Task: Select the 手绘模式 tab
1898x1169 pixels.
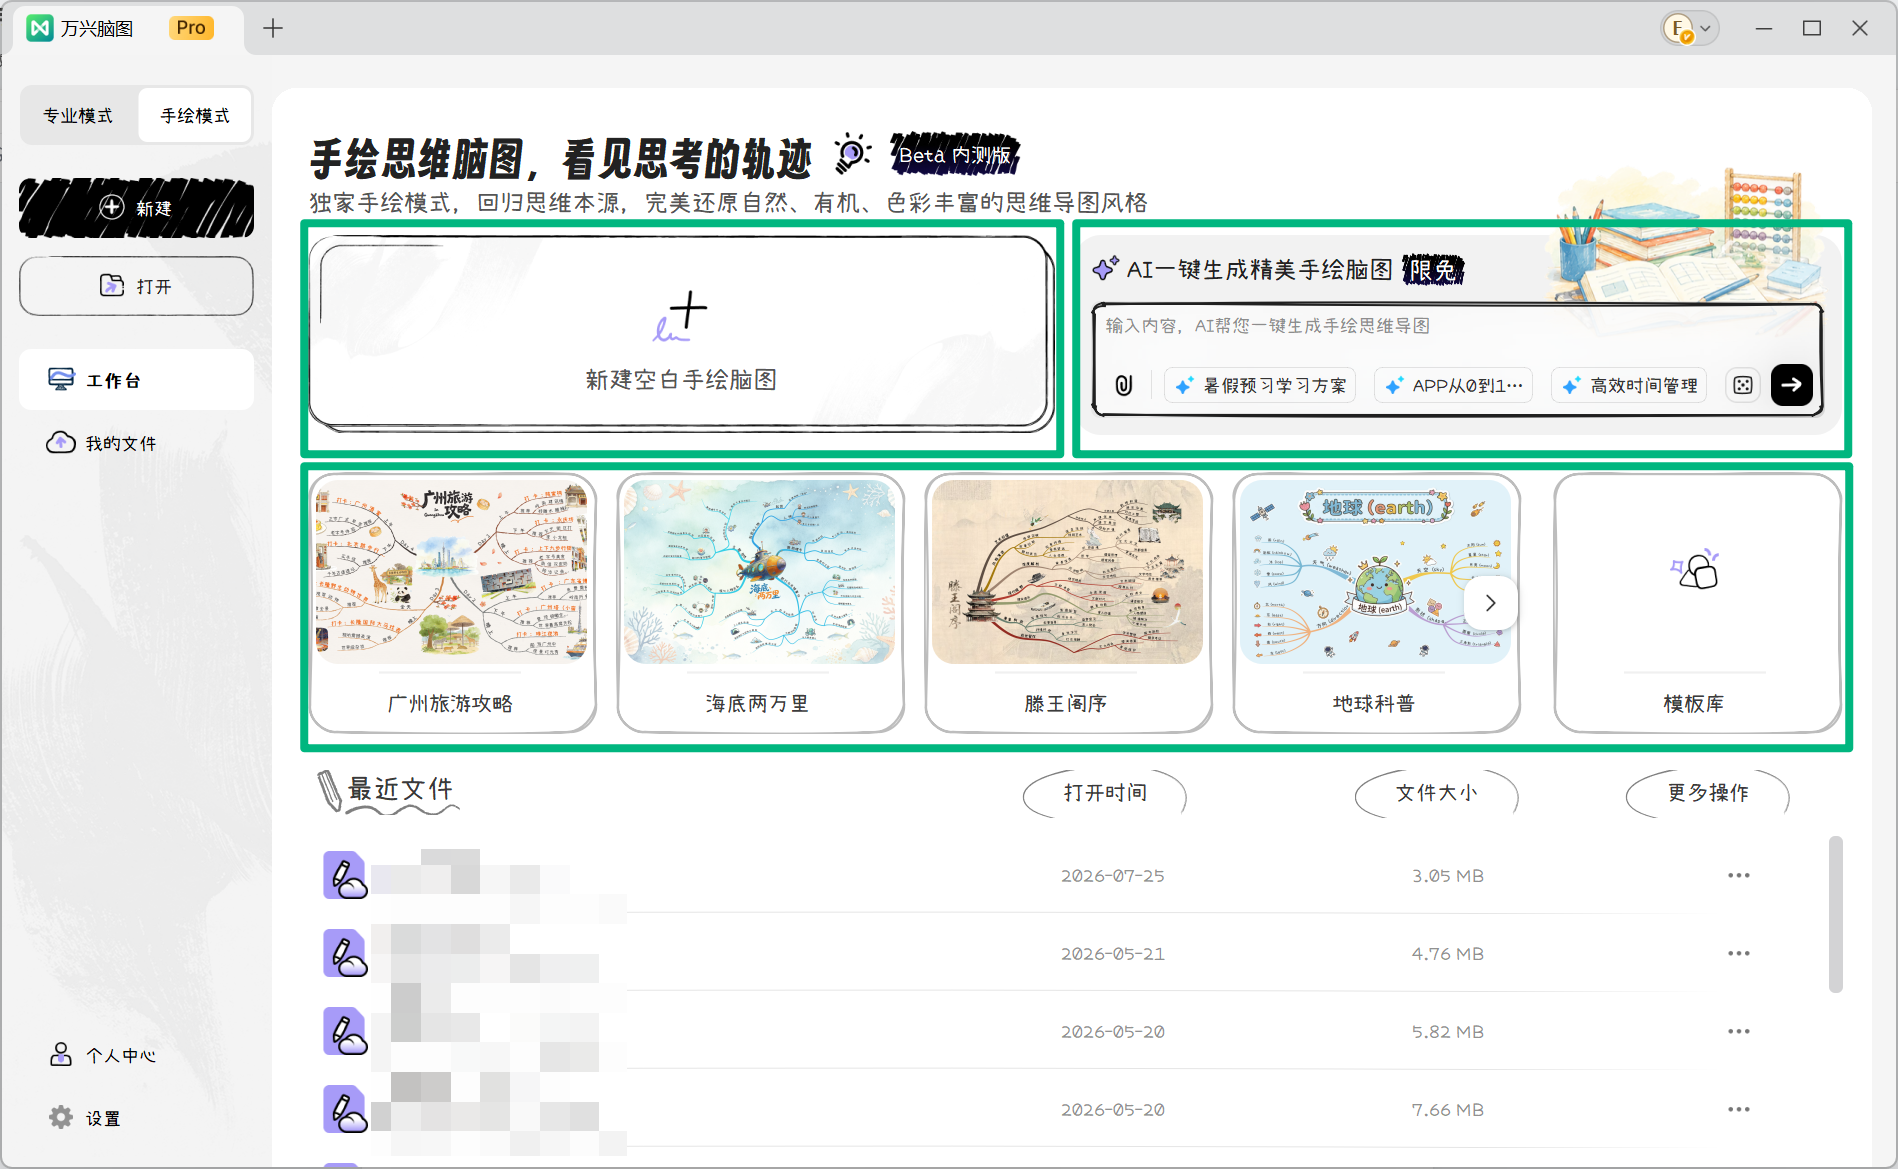Action: click(195, 116)
